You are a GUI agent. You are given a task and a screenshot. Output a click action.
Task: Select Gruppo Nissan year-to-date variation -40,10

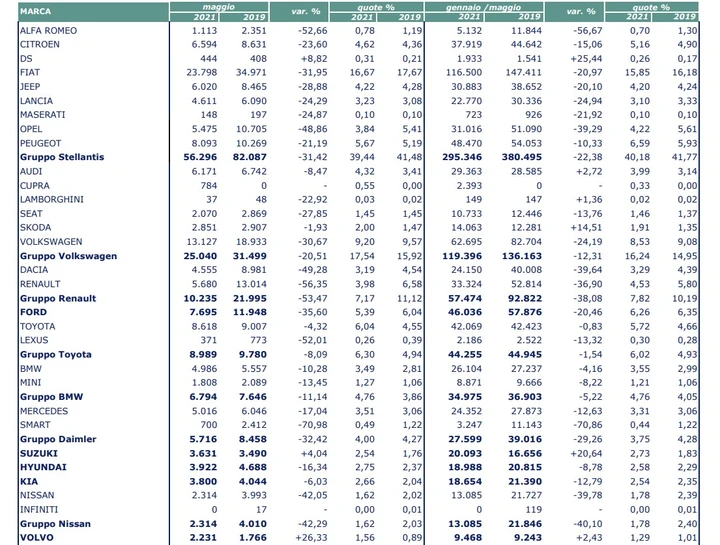588,524
